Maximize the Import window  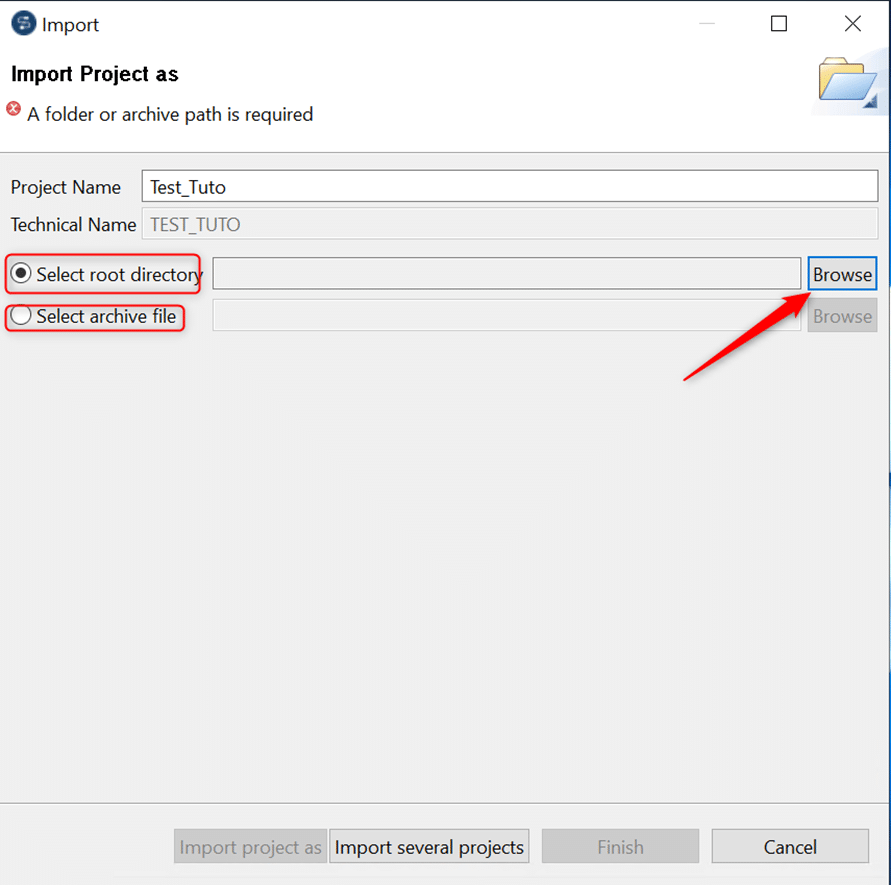click(x=778, y=24)
